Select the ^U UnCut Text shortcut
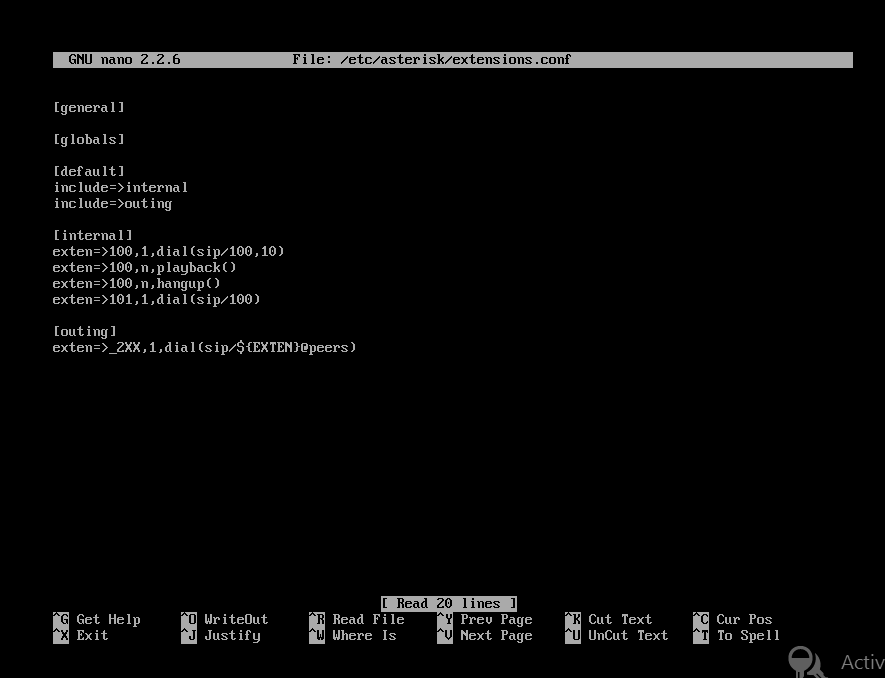This screenshot has width=885, height=678. pyautogui.click(x=616, y=635)
